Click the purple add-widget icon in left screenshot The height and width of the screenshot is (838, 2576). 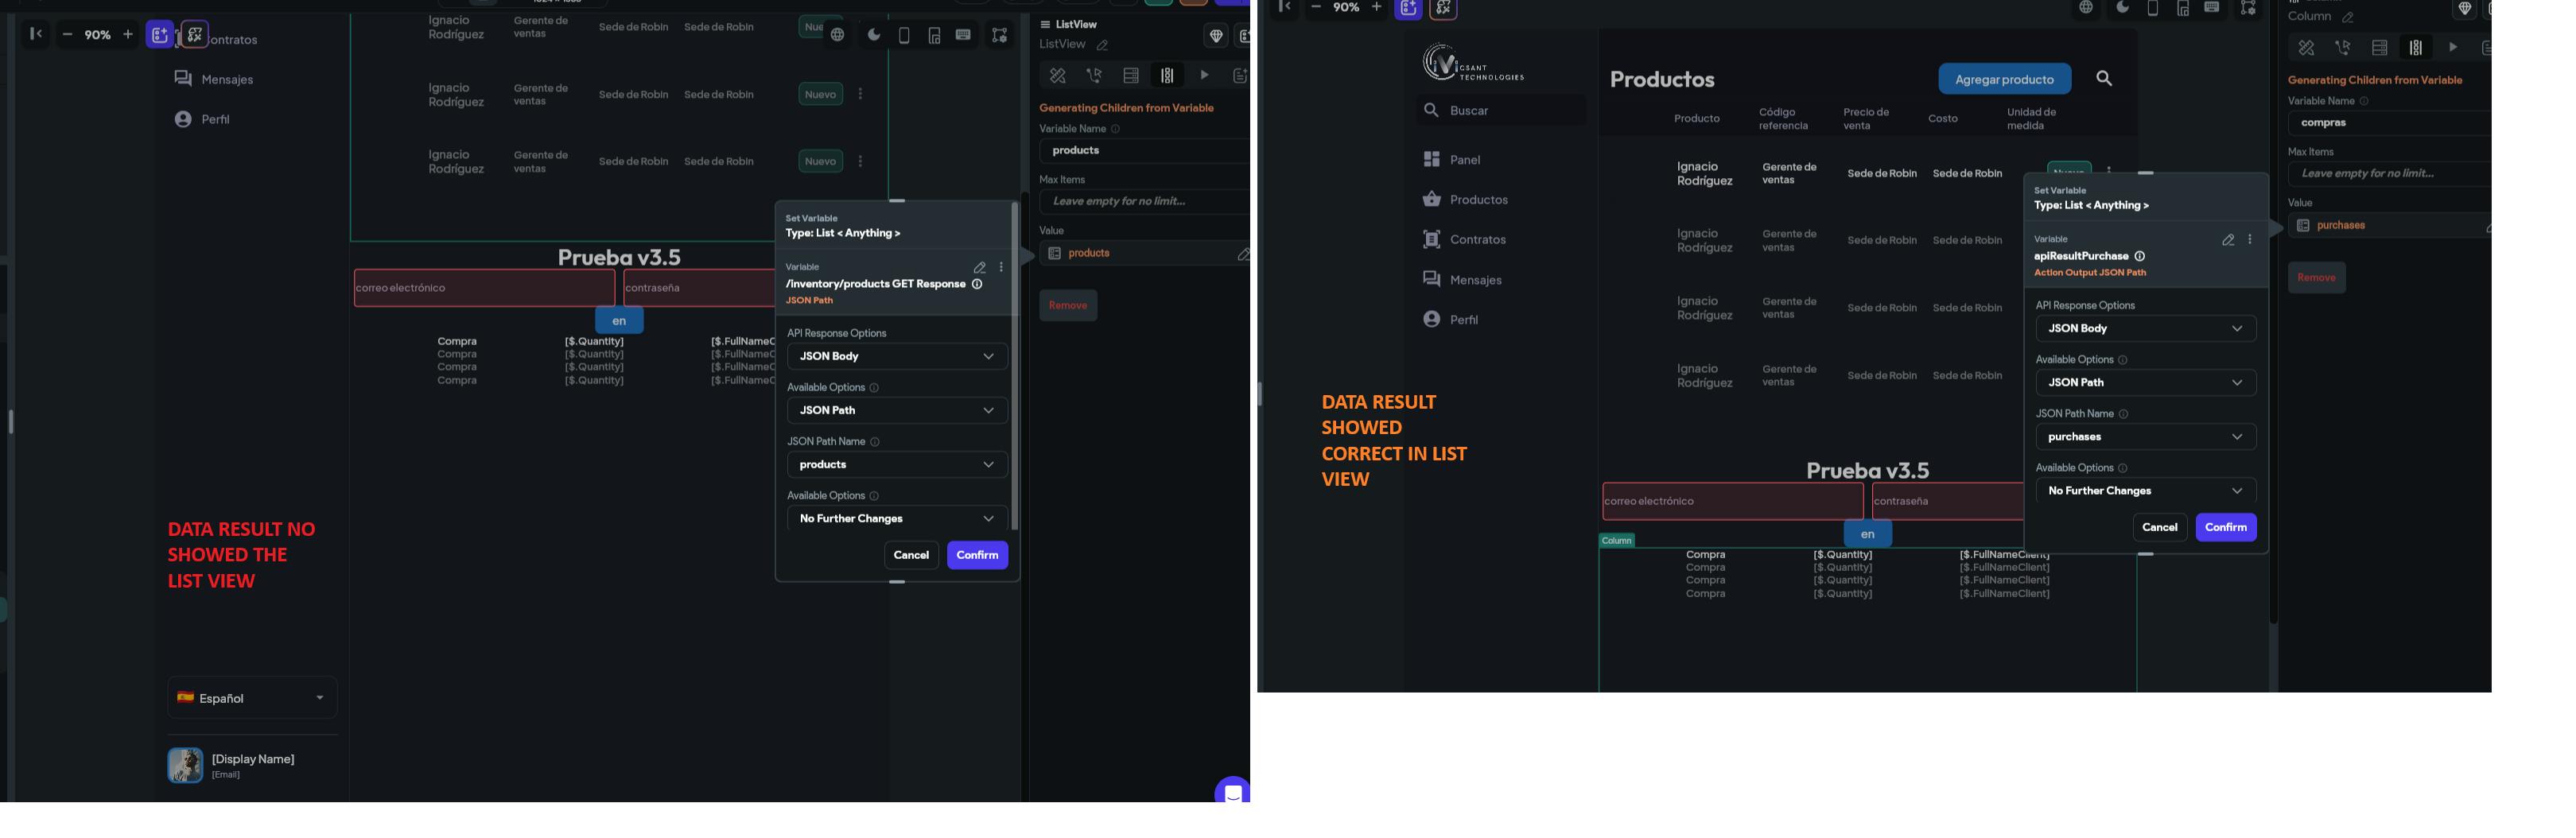(160, 35)
